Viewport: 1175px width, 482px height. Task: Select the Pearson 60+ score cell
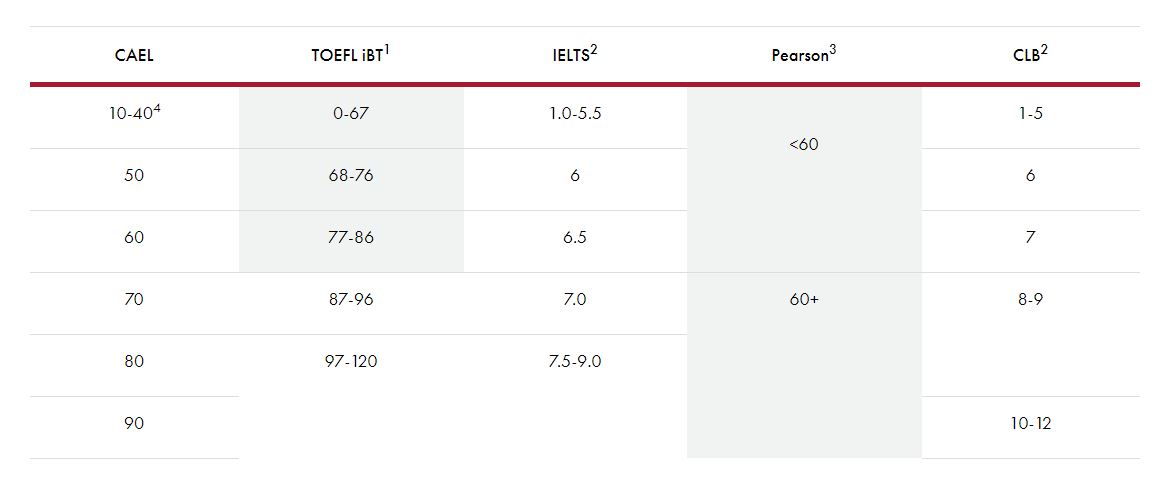pyautogui.click(x=803, y=300)
